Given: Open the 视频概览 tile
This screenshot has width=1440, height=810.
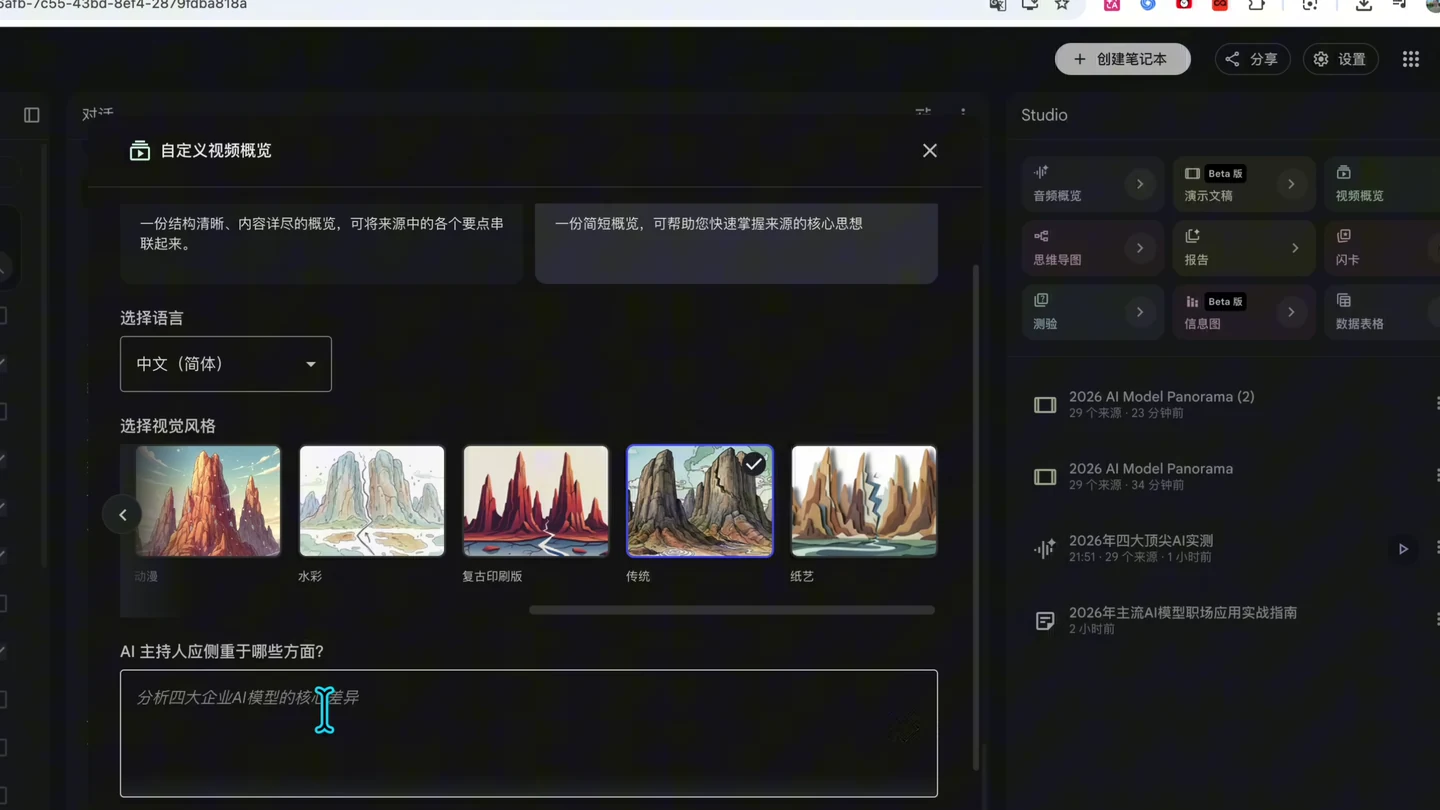Looking at the screenshot, I should (1382, 184).
